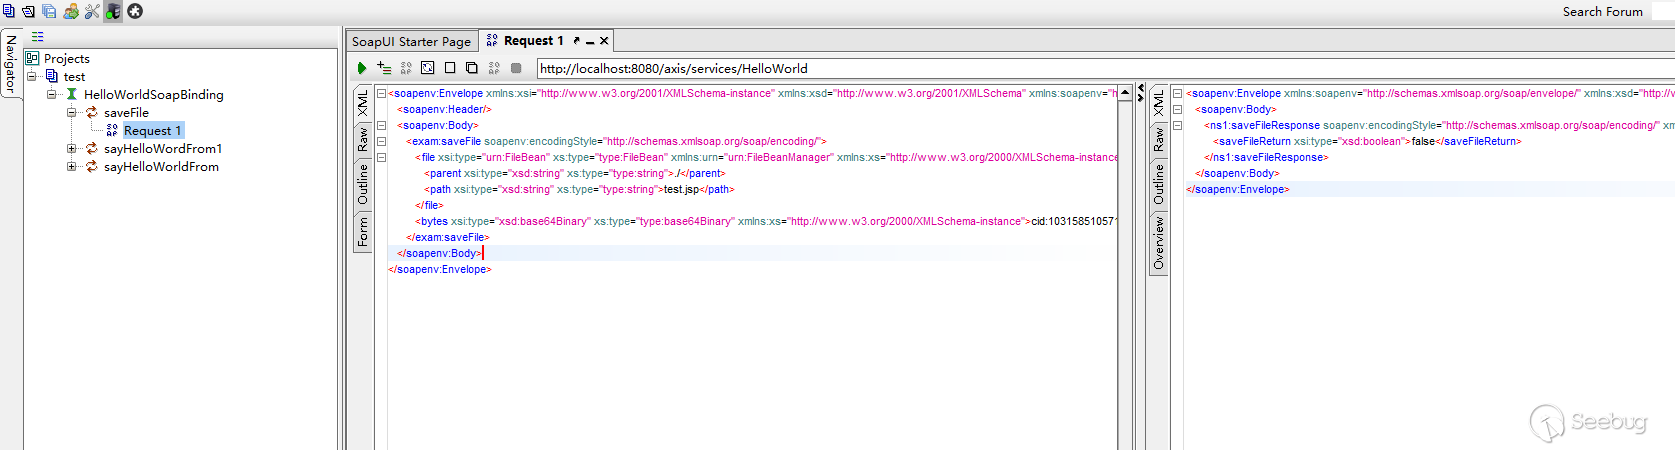Switch to the SoapUI Starter Page tab

click(x=411, y=41)
